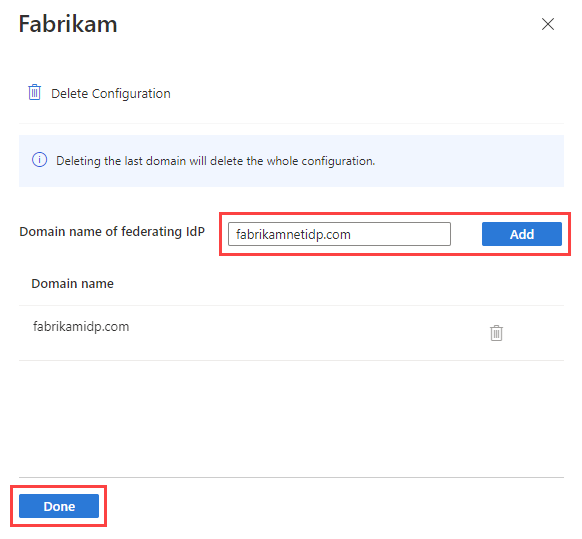Focus the federating IdP domain input

[339, 234]
